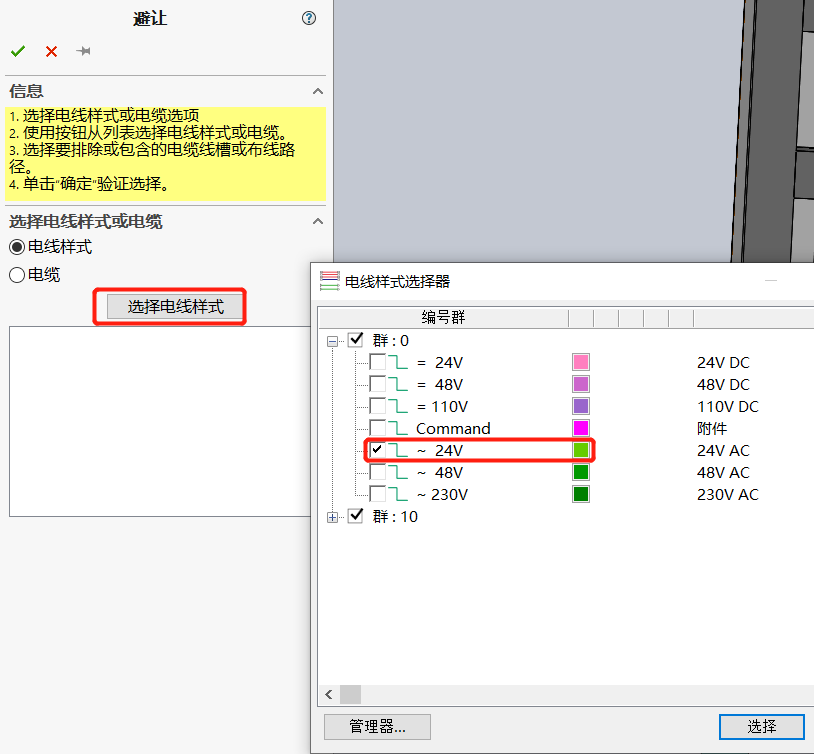Click the 选择电线样式 button
The height and width of the screenshot is (754, 814).
point(175,306)
